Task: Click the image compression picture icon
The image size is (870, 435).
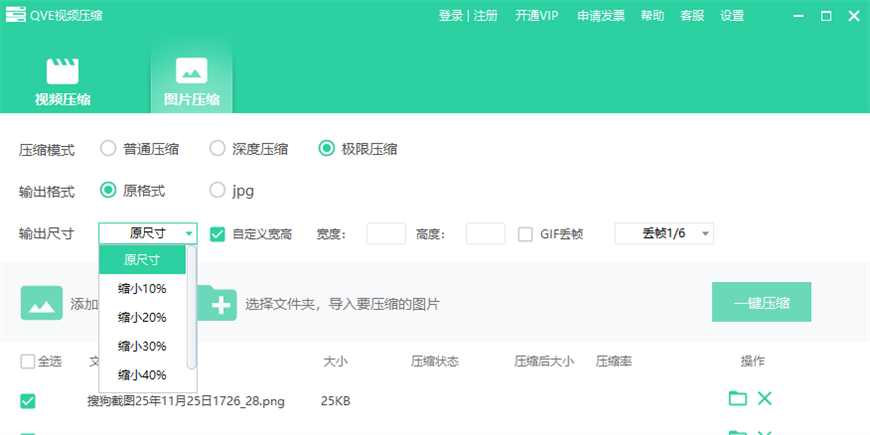Action: (191, 71)
